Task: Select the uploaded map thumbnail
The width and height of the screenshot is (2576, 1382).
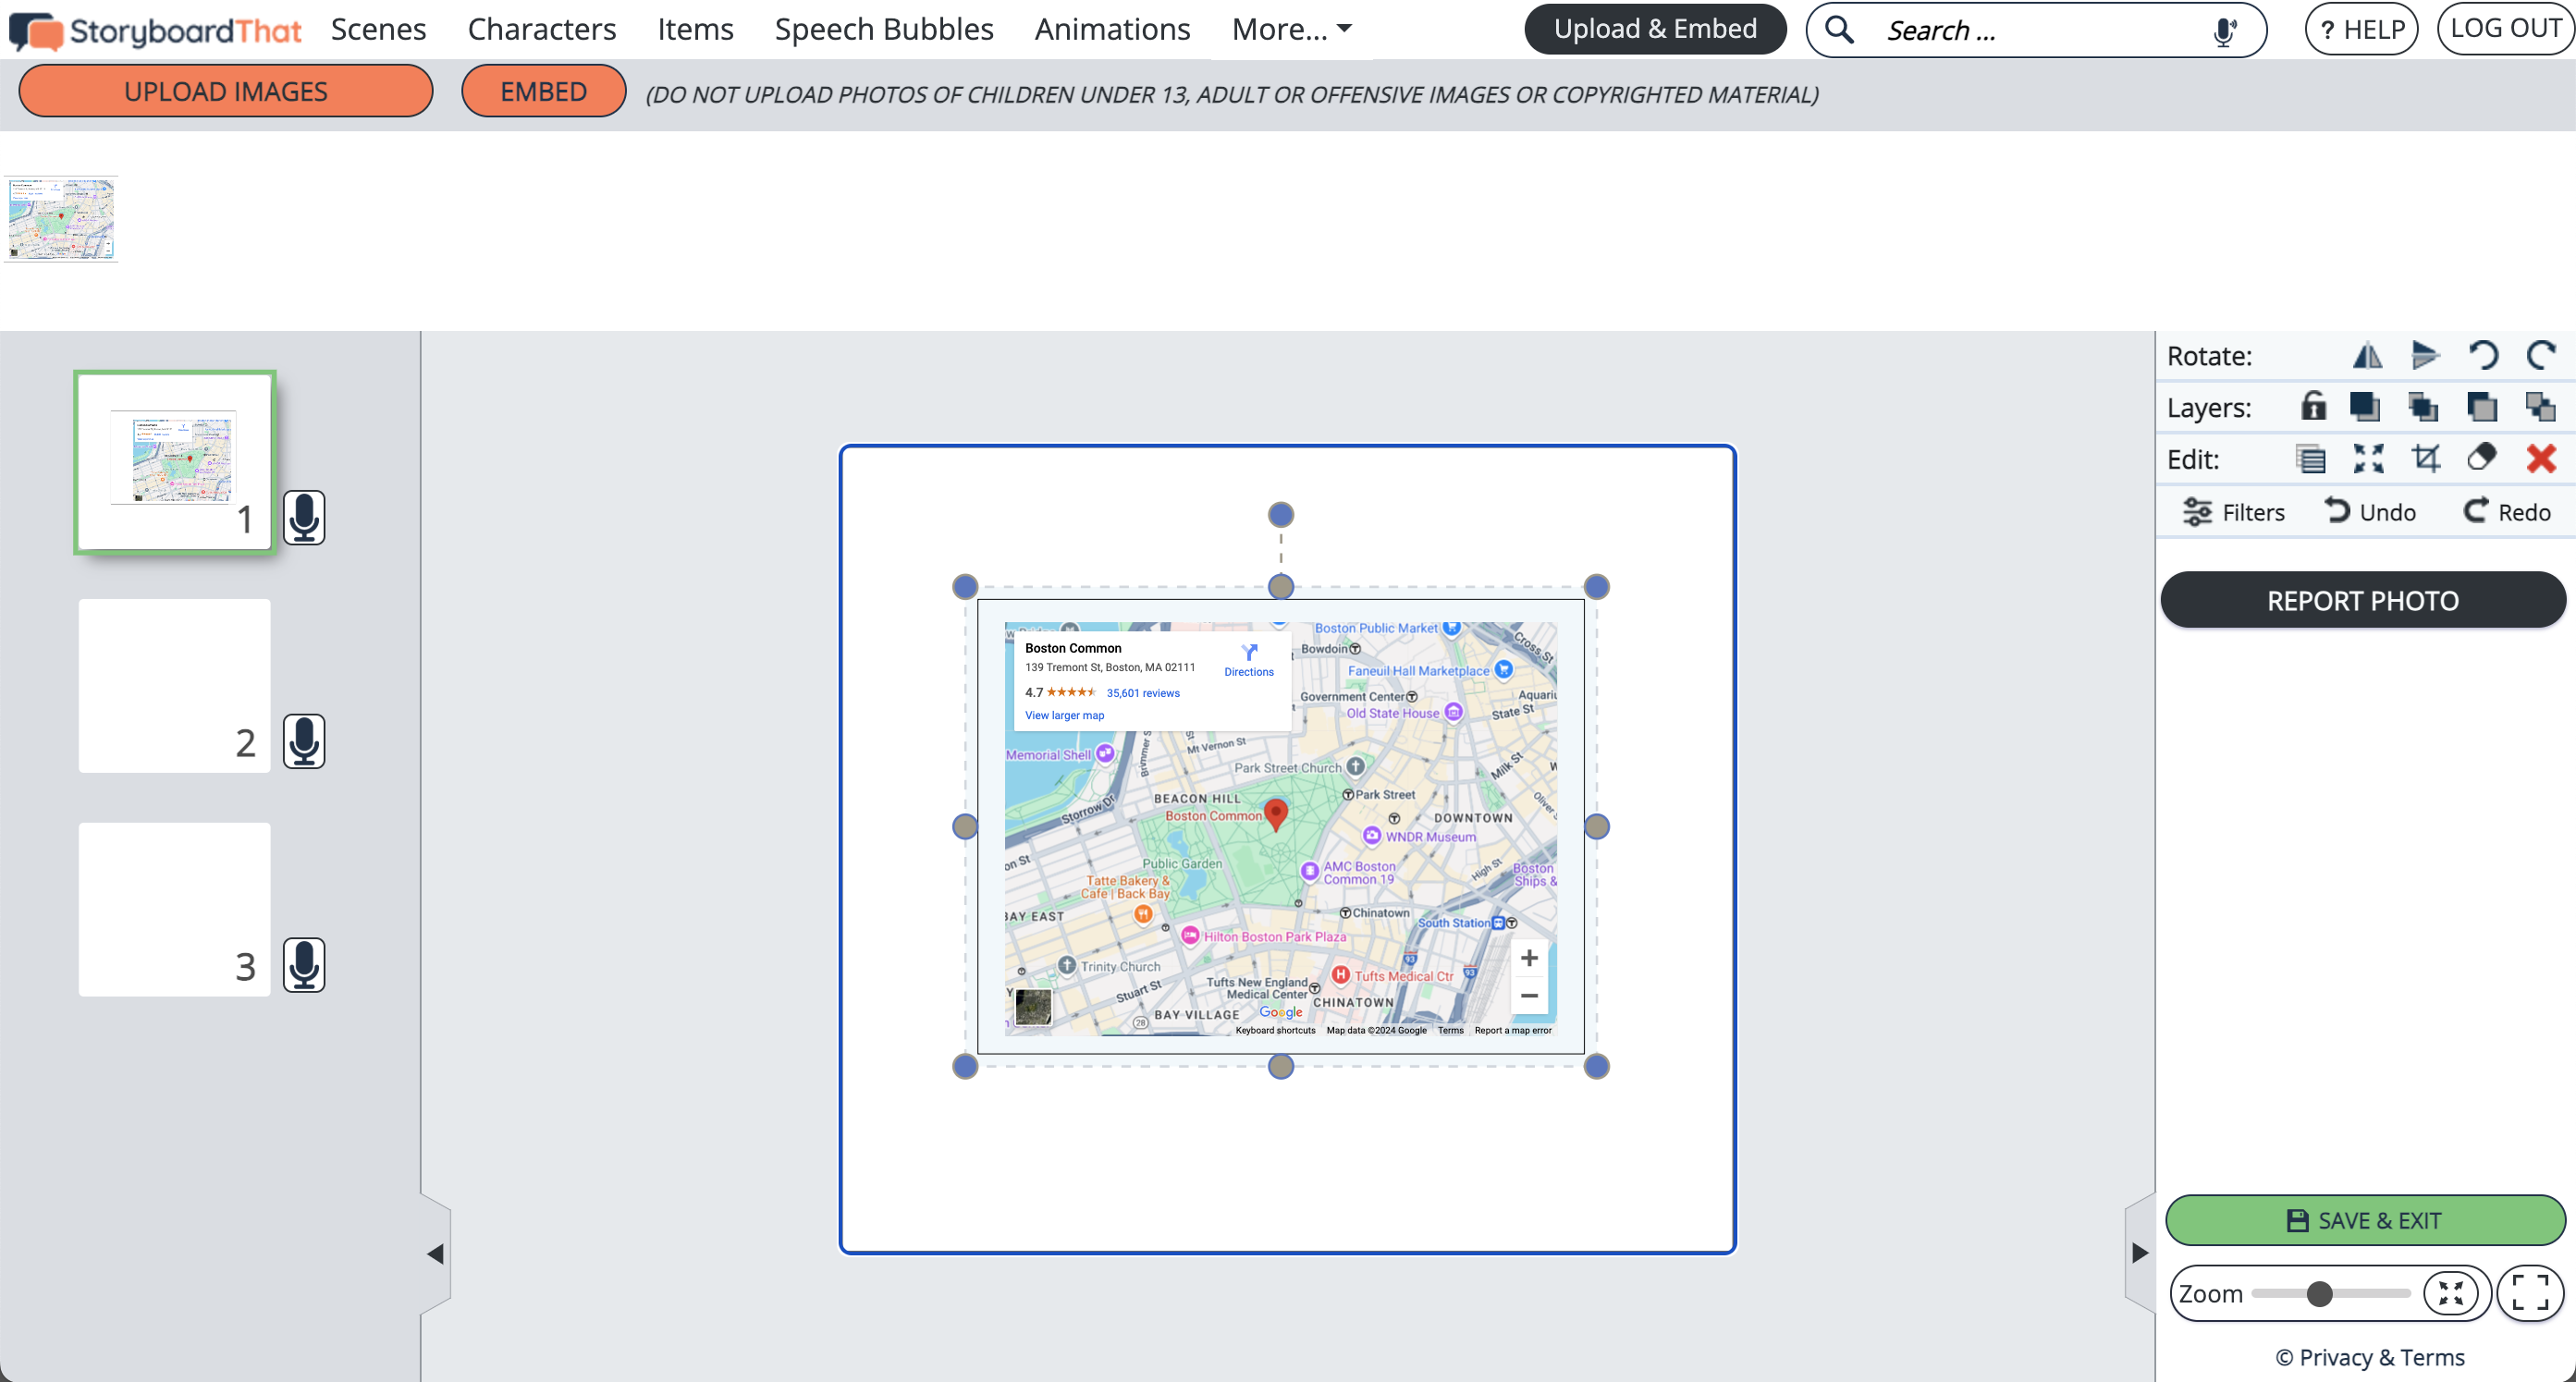Action: (61, 219)
